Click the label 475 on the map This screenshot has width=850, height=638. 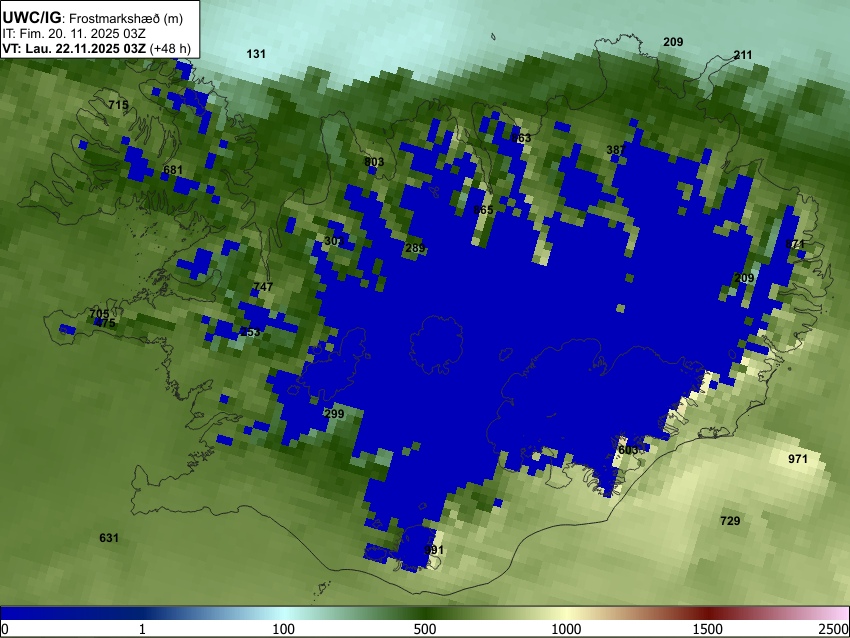[x=105, y=323]
